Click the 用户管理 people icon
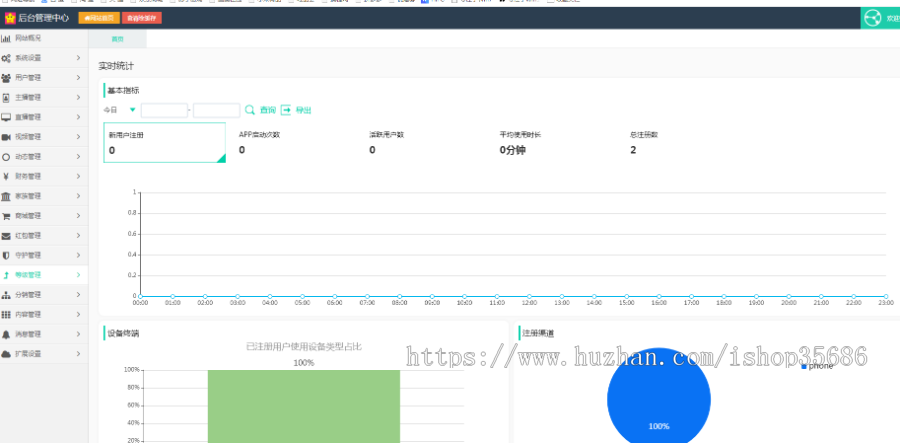 (x=6, y=78)
